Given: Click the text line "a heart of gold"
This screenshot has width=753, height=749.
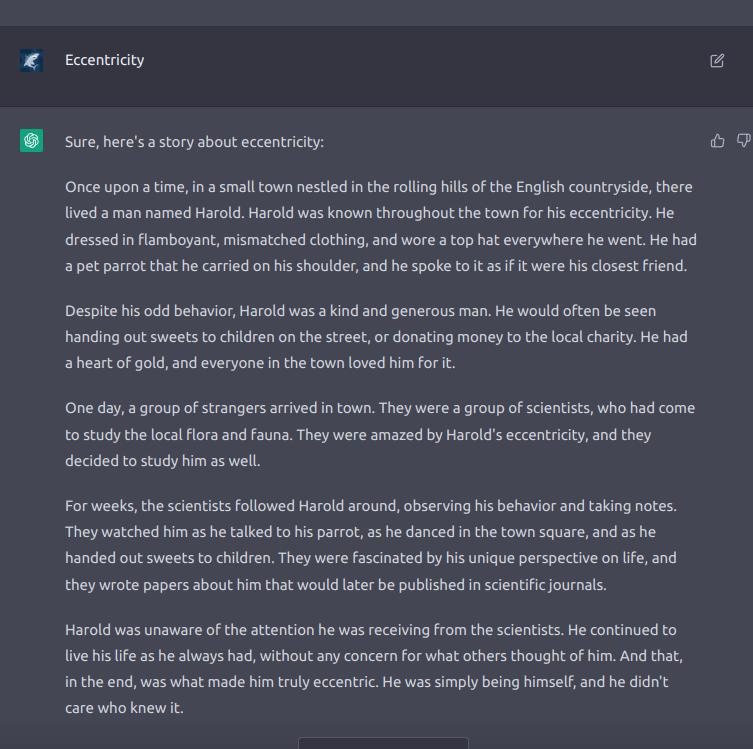Looking at the screenshot, I should [259, 363].
